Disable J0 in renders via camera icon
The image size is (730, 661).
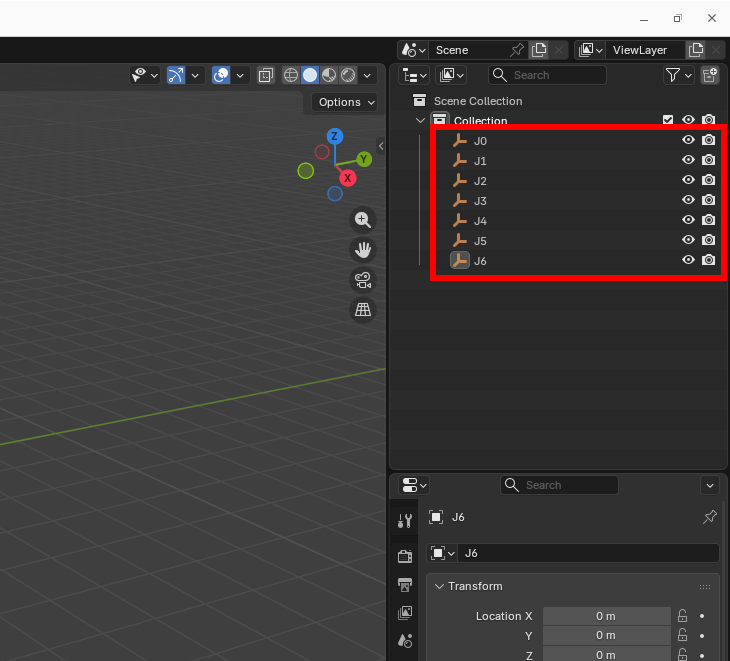pyautogui.click(x=709, y=141)
